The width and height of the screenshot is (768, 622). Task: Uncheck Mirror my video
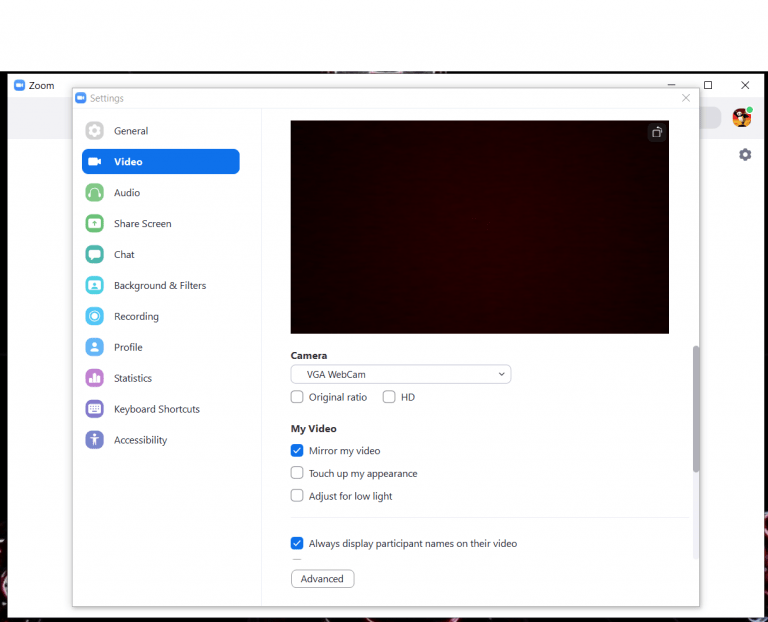tap(297, 451)
